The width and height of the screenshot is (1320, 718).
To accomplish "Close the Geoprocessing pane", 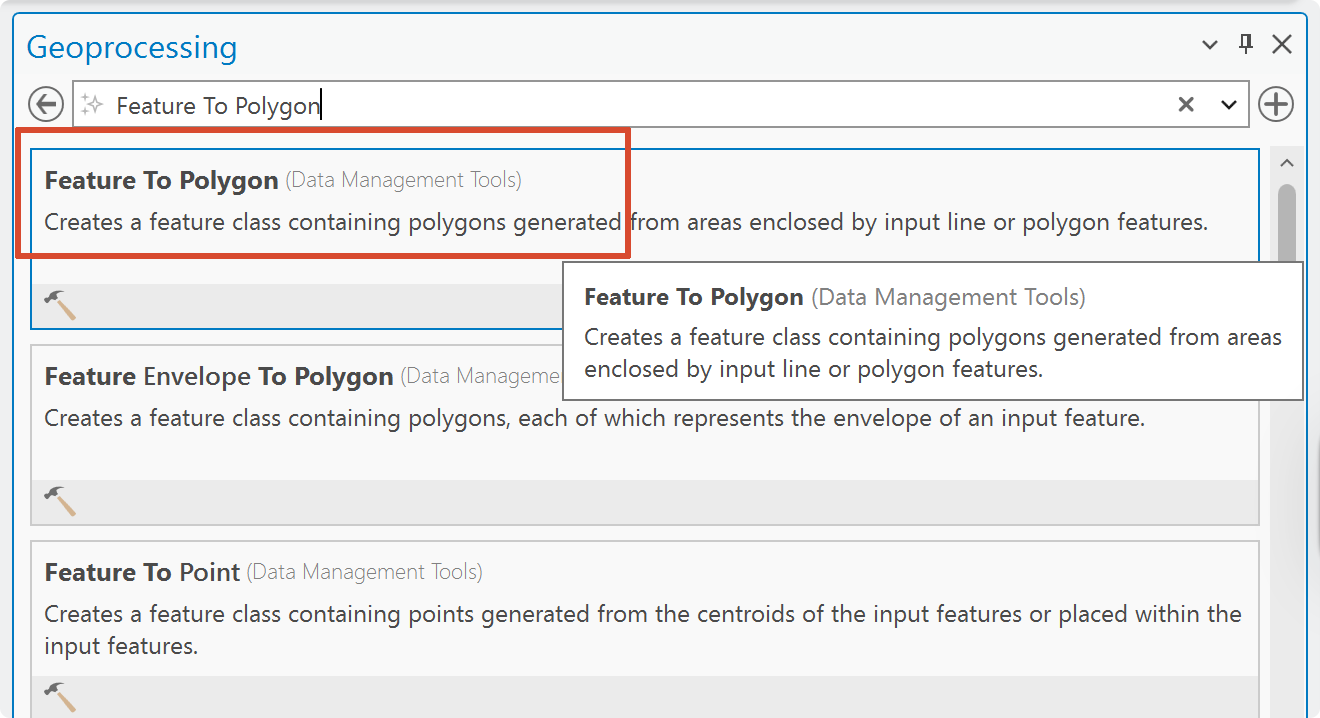I will coord(1282,44).
